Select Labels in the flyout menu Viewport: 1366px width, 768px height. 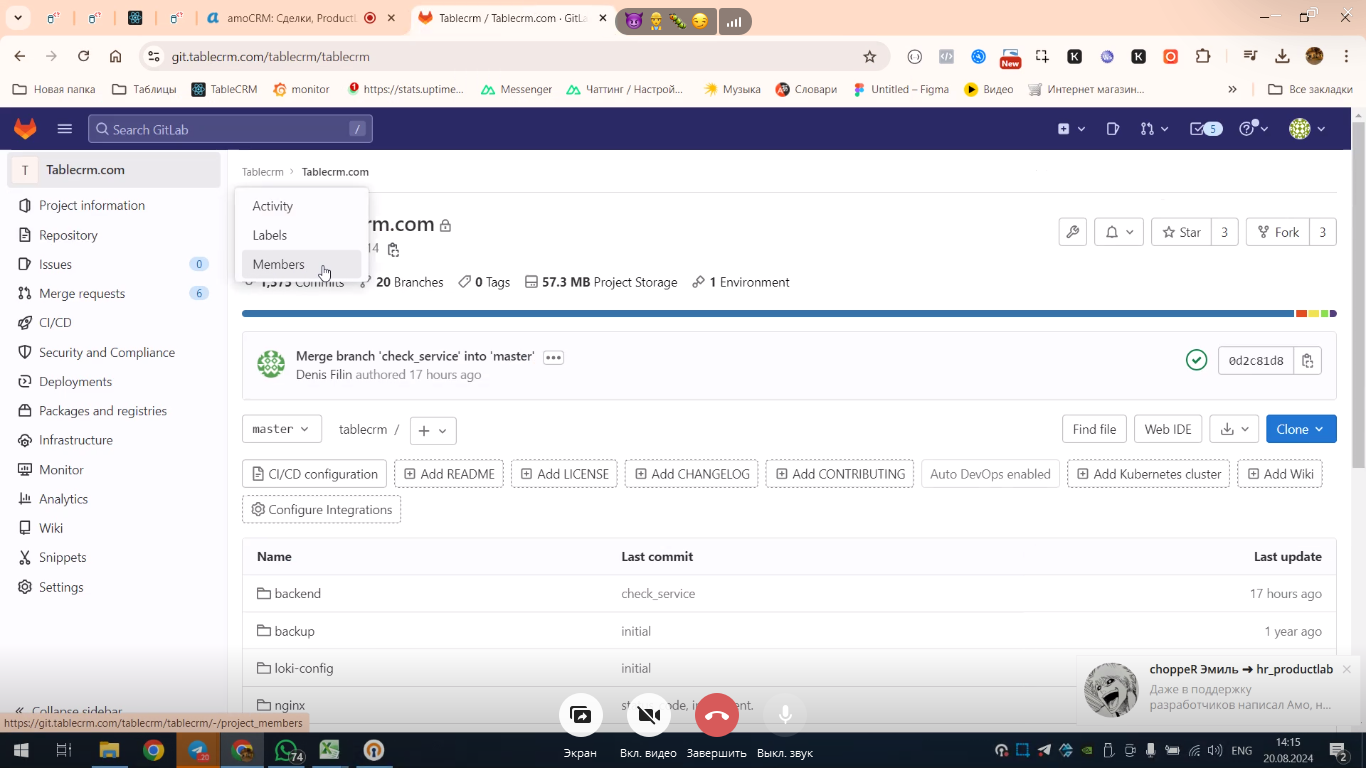click(x=301, y=235)
